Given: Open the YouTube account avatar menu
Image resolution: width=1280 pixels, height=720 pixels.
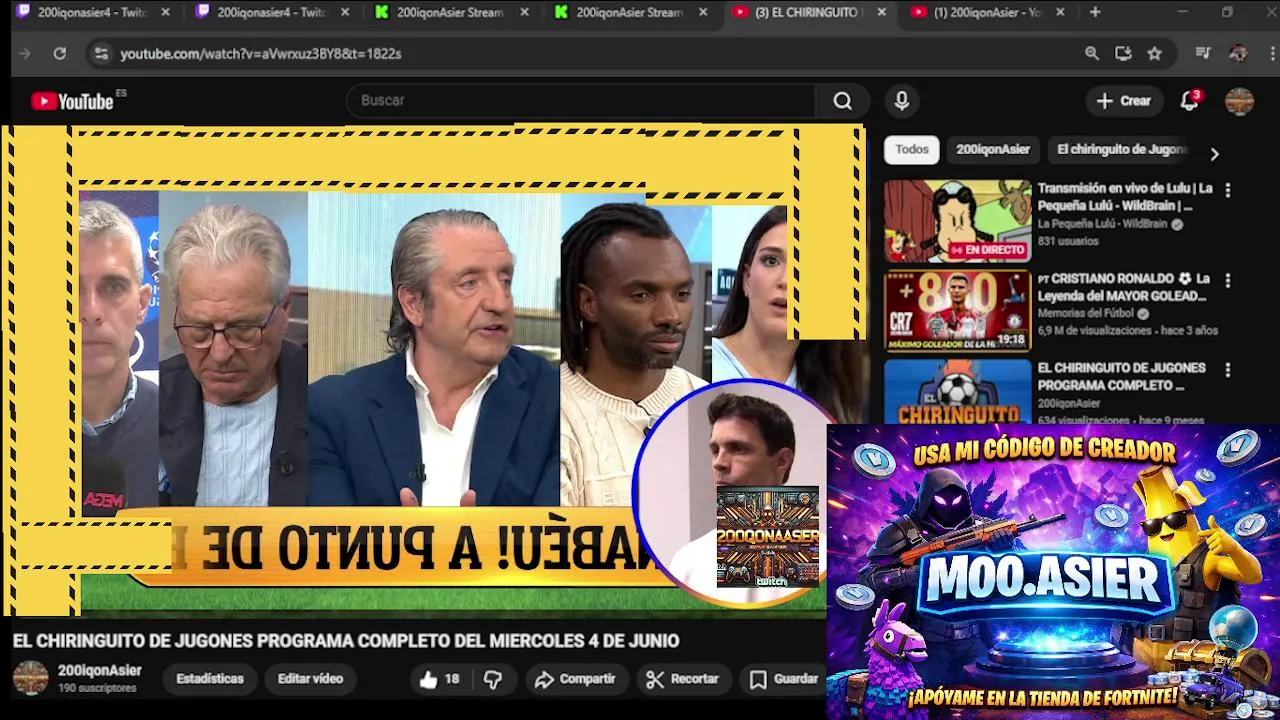Looking at the screenshot, I should click(1240, 101).
